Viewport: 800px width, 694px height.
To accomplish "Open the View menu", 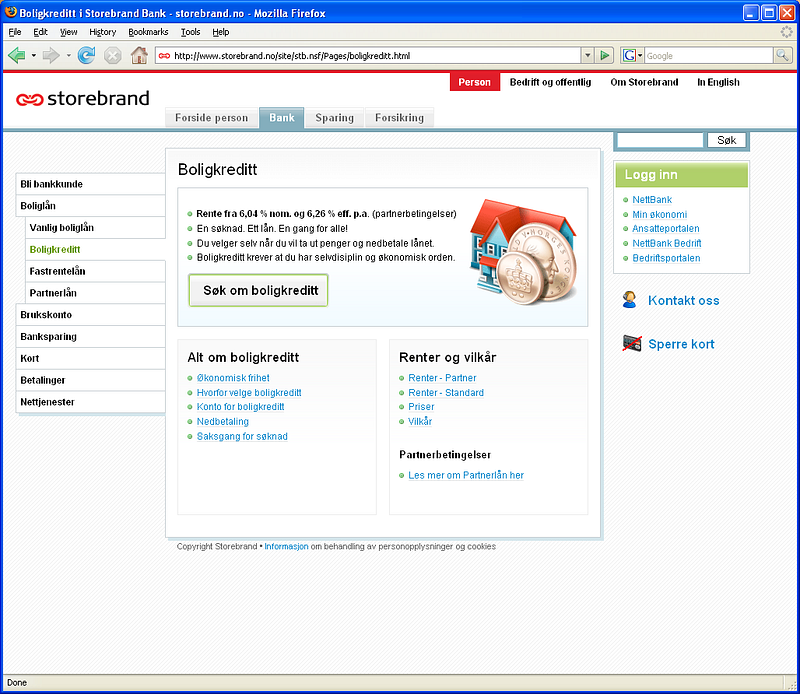I will [x=68, y=32].
